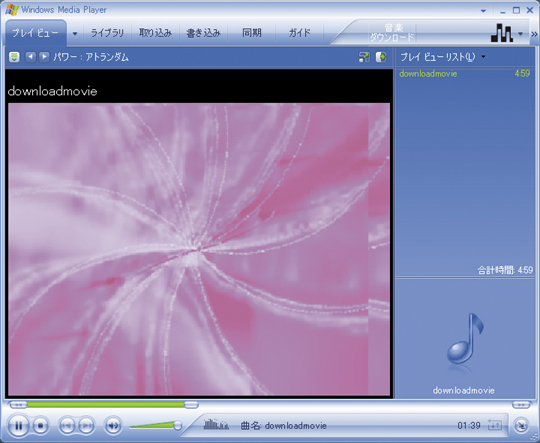
Task: Toggle the shuffle icon beside the time
Action: 495,425
